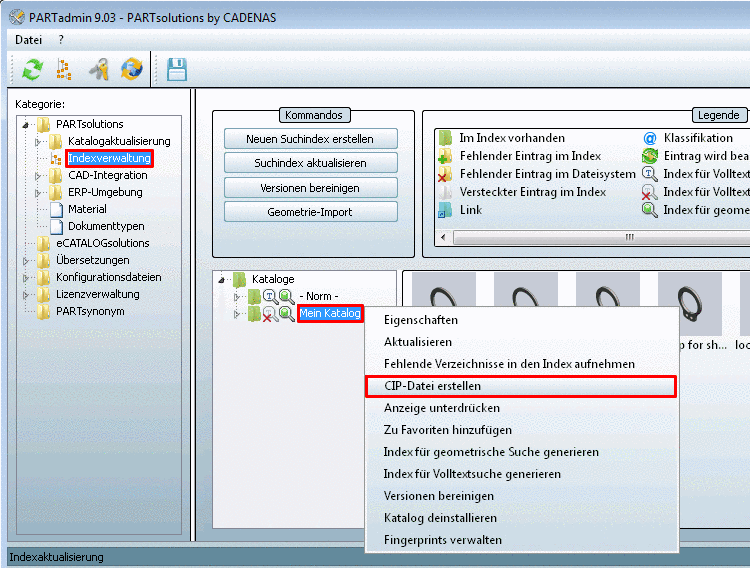
Task: Click the keys toolbar icon
Action: click(x=99, y=69)
